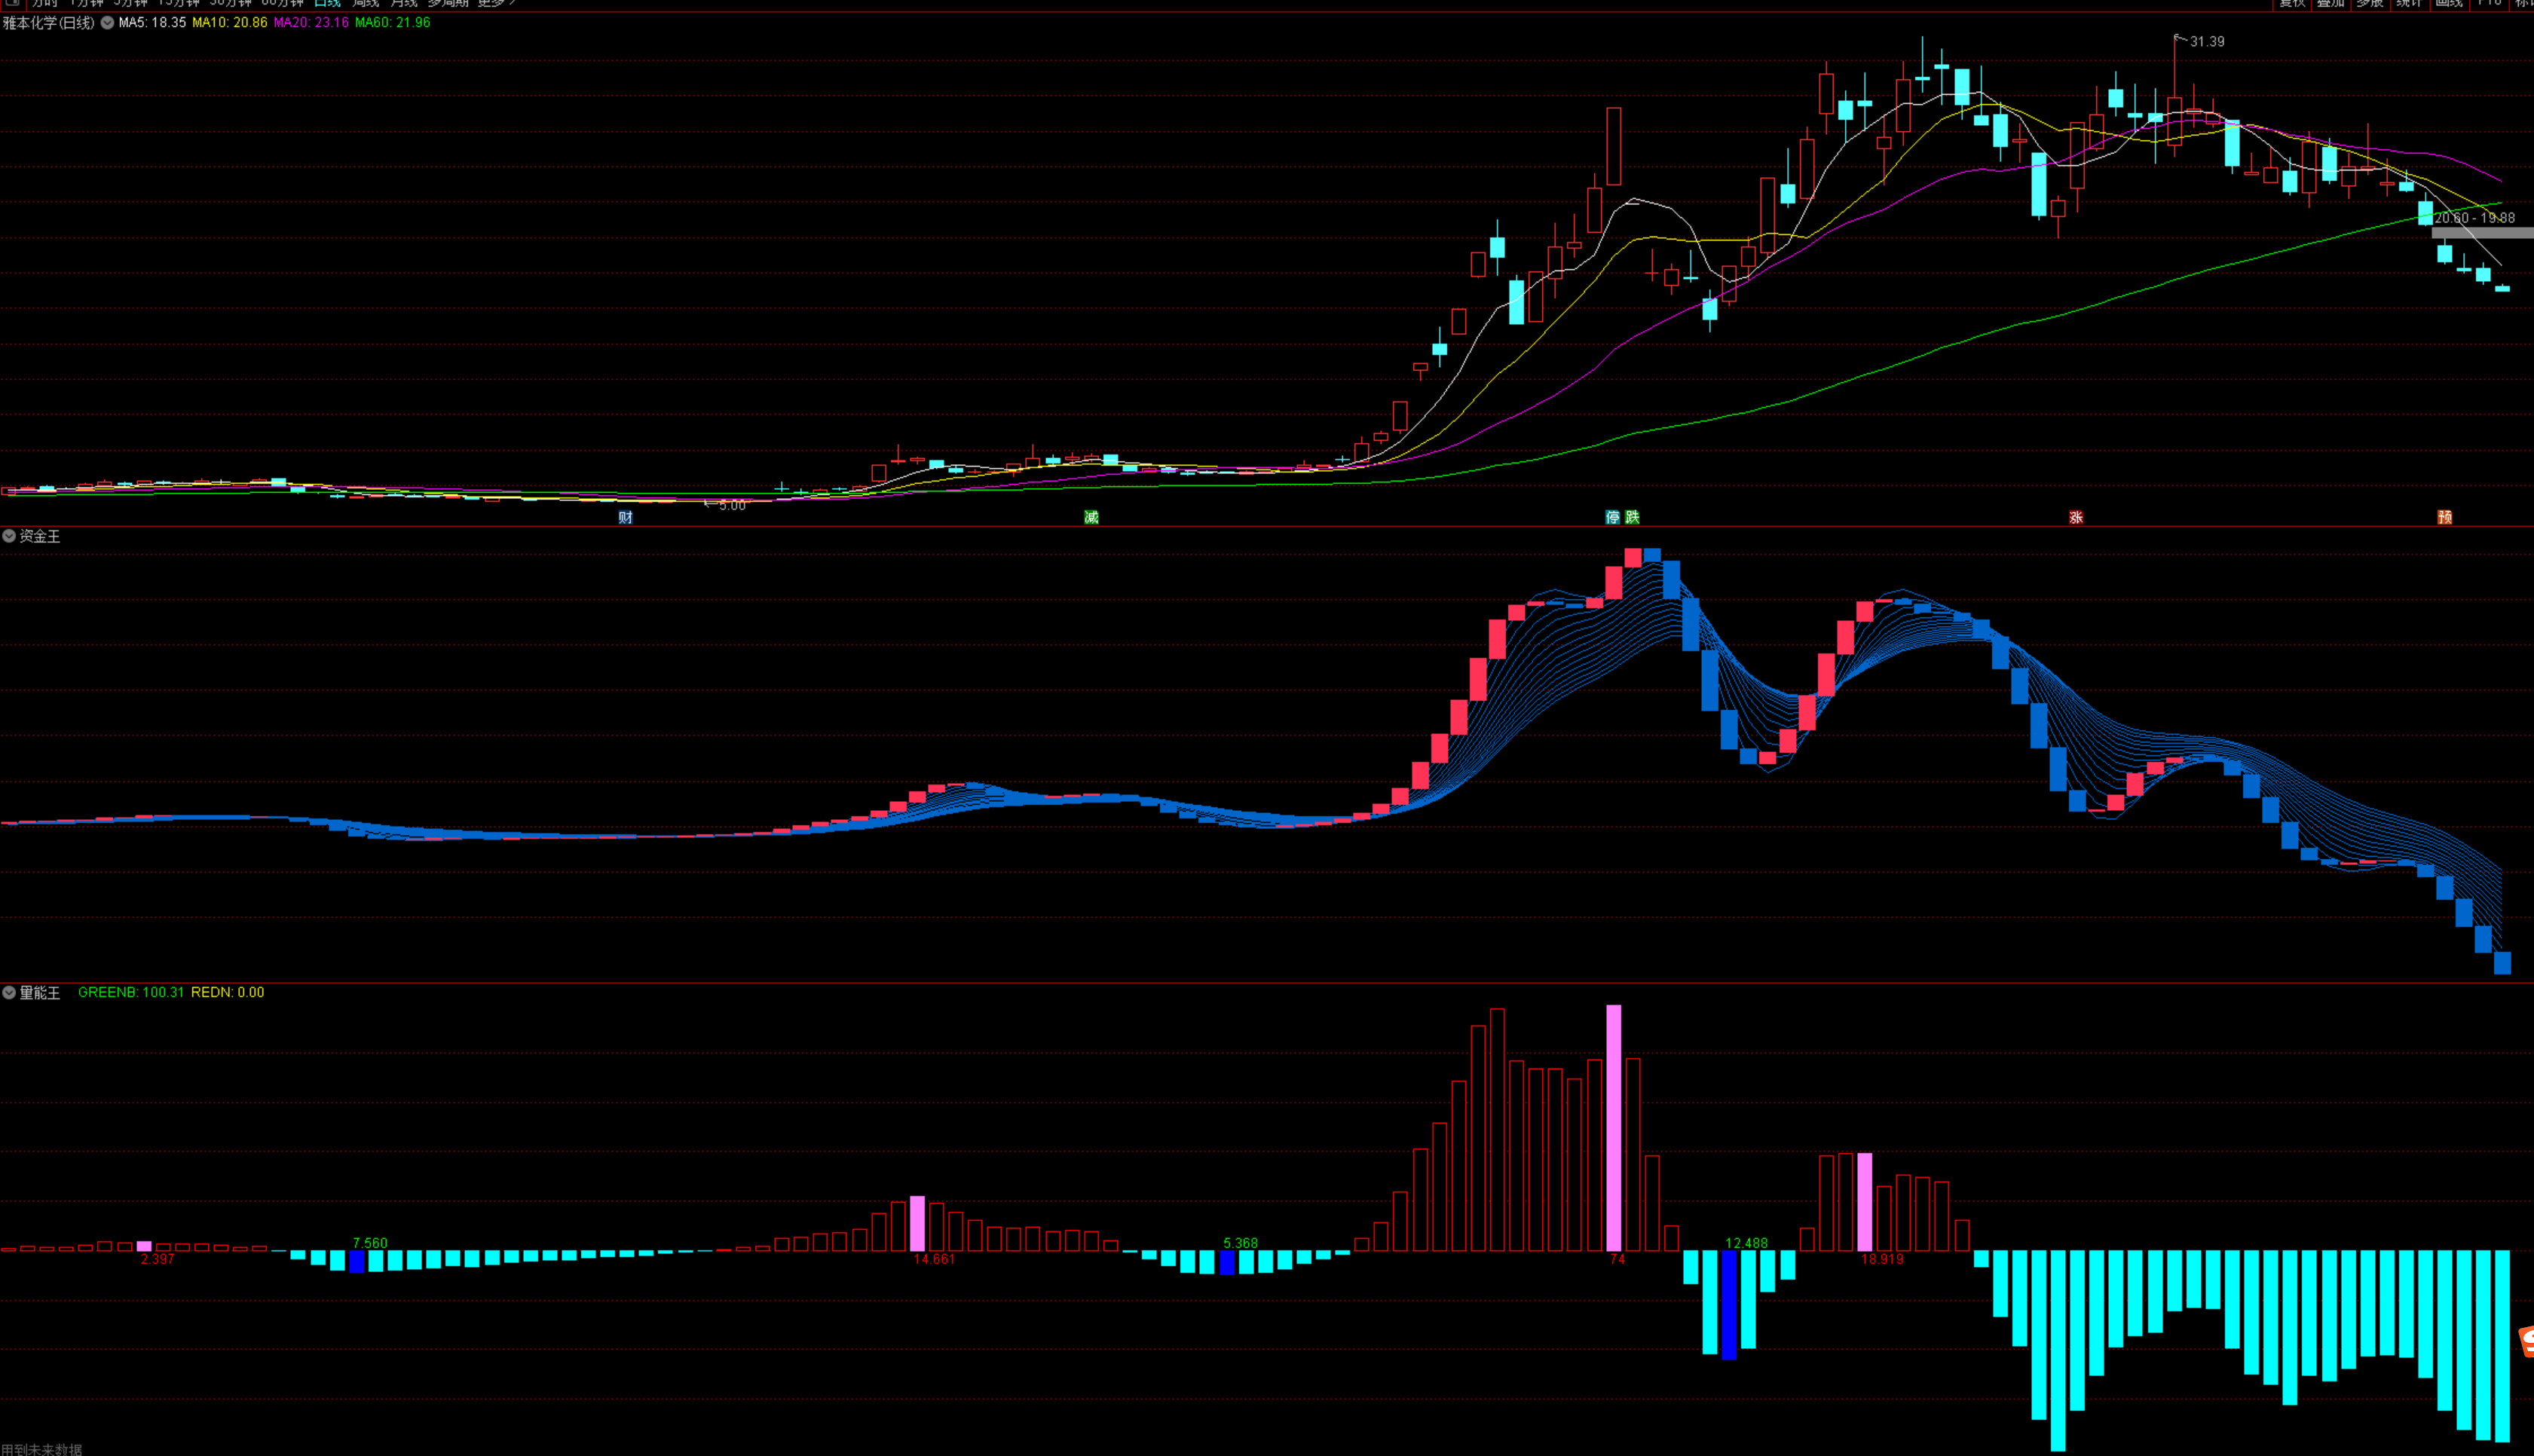Click the red 18.919 volume label
Image resolution: width=2534 pixels, height=1456 pixels.
[1882, 1259]
